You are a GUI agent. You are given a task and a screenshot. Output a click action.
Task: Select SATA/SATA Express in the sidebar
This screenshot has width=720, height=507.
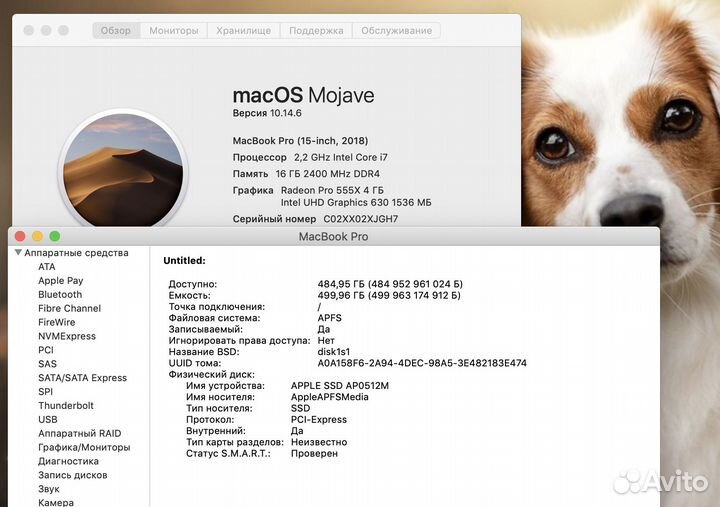pyautogui.click(x=83, y=378)
